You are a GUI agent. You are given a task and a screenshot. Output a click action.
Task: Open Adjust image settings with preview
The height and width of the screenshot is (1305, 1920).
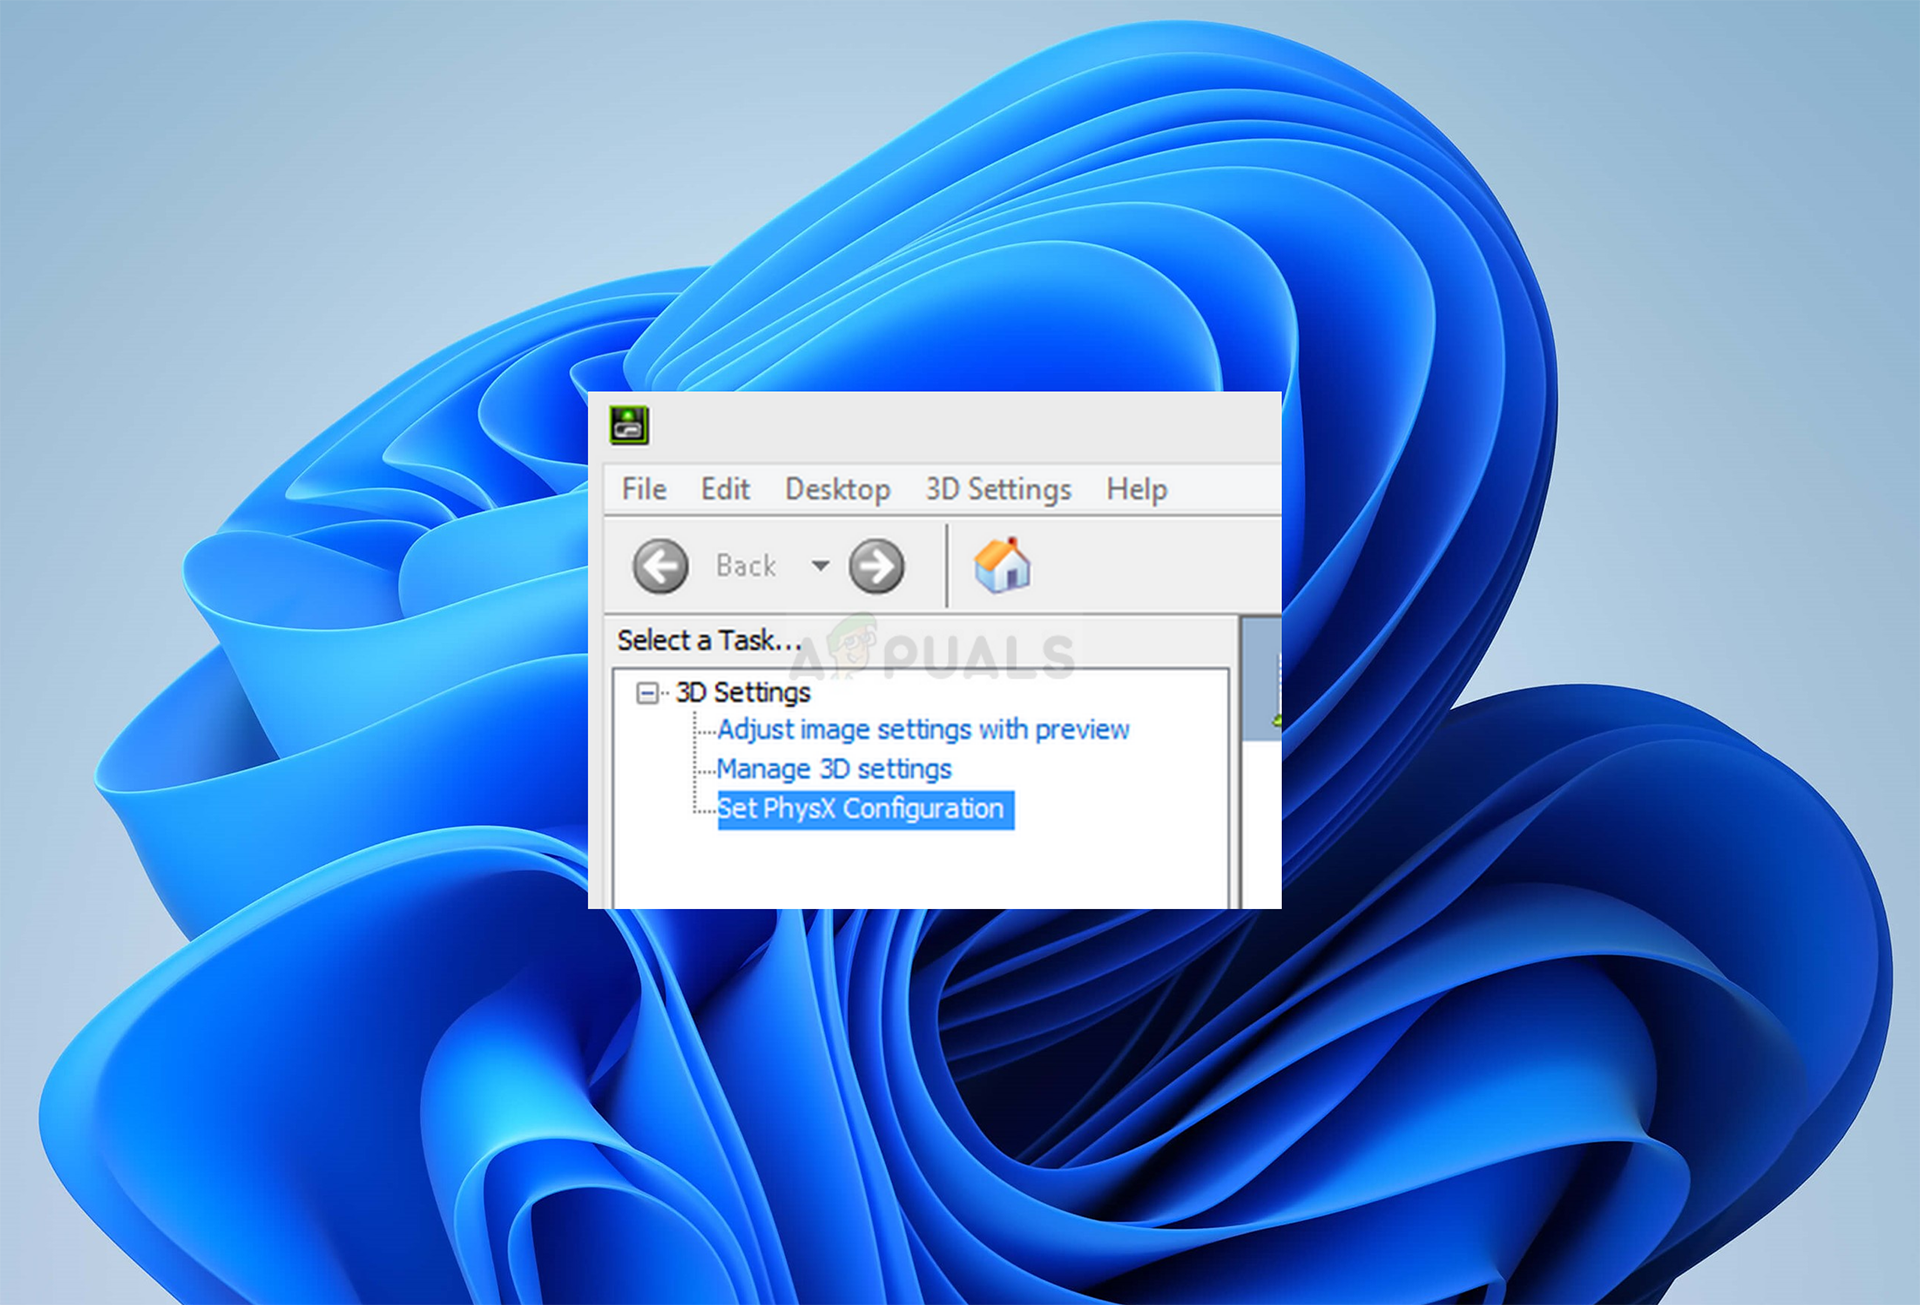pos(922,730)
